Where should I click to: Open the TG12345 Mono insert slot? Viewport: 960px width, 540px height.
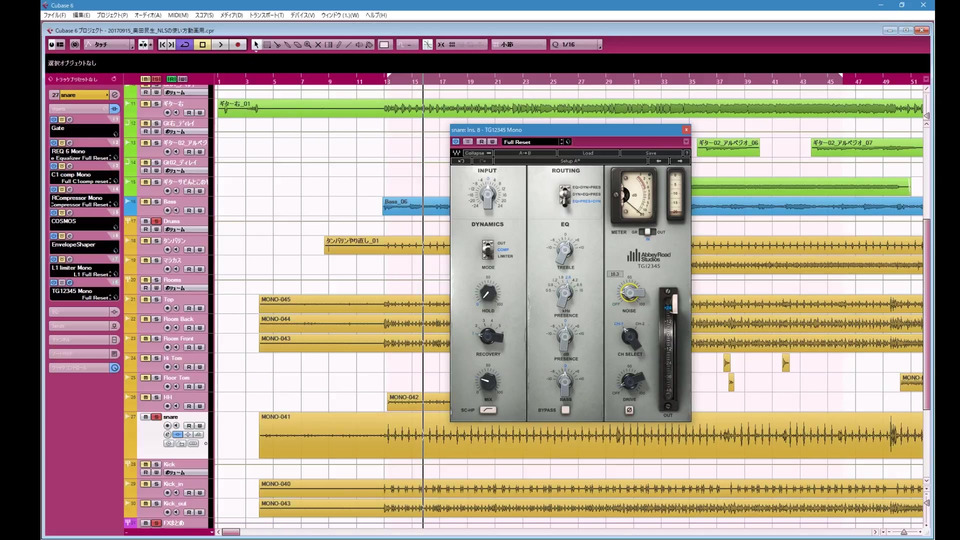tap(84, 294)
